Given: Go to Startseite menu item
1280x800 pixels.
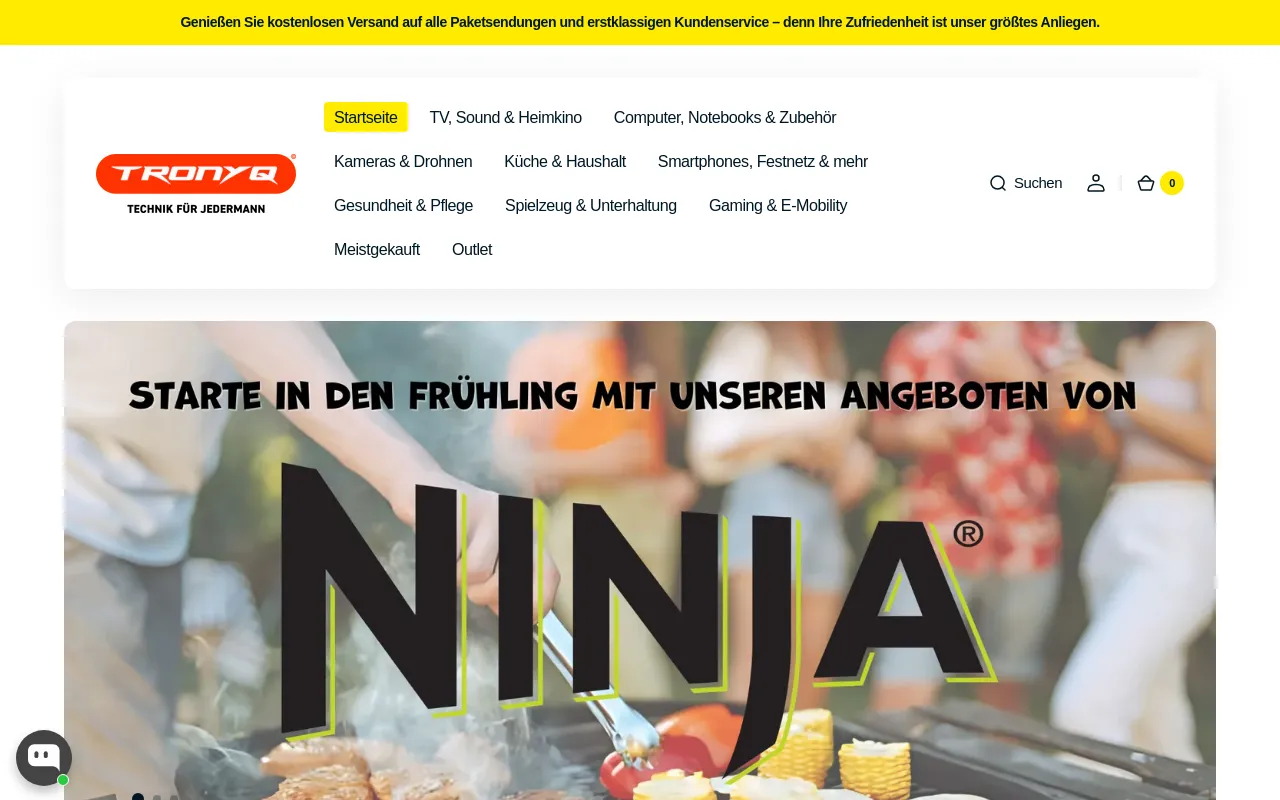Looking at the screenshot, I should pos(366,117).
